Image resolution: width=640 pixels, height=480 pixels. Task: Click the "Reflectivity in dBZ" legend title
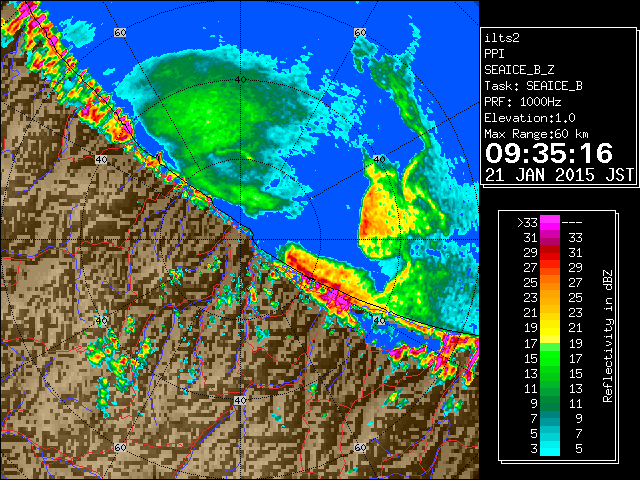tap(607, 336)
